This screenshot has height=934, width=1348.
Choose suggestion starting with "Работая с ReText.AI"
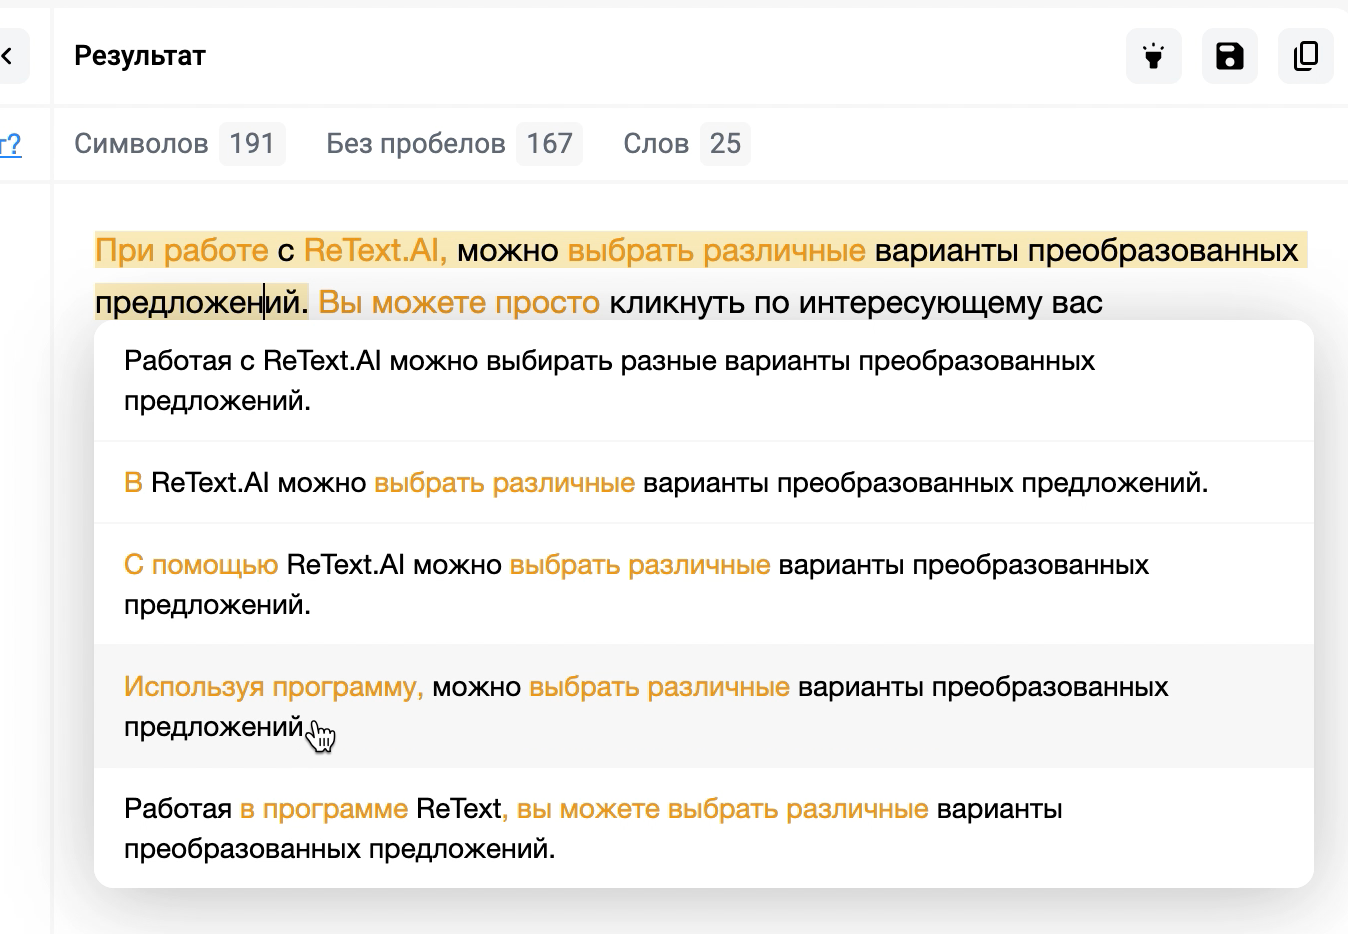[x=704, y=381]
